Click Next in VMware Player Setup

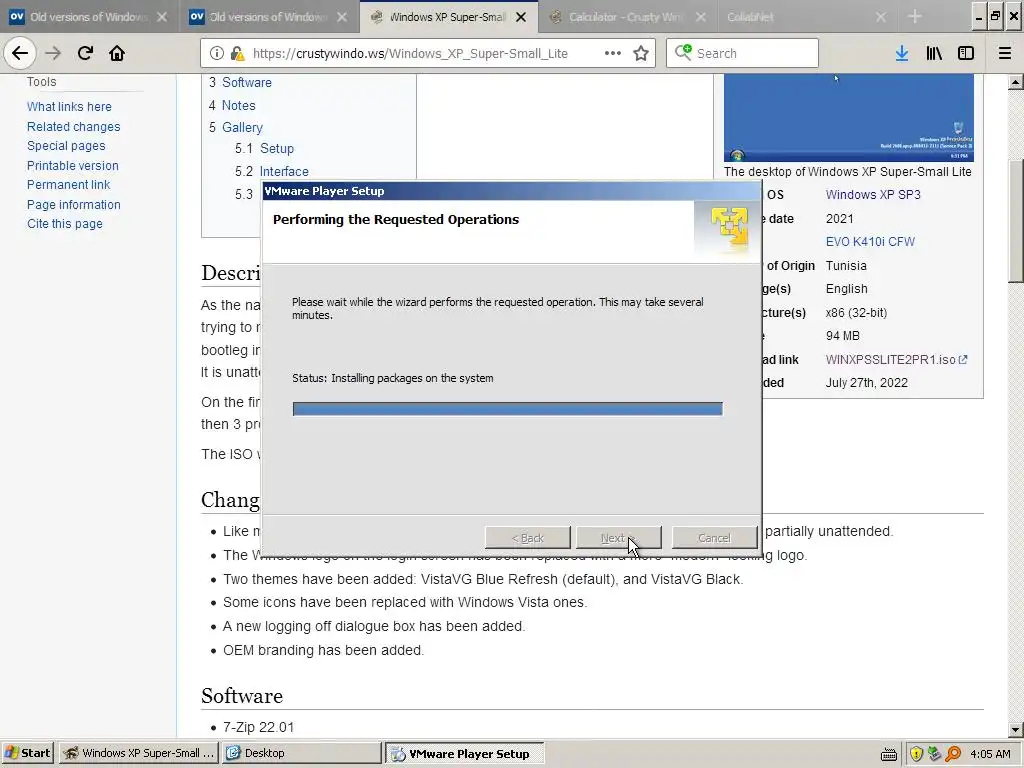618,538
